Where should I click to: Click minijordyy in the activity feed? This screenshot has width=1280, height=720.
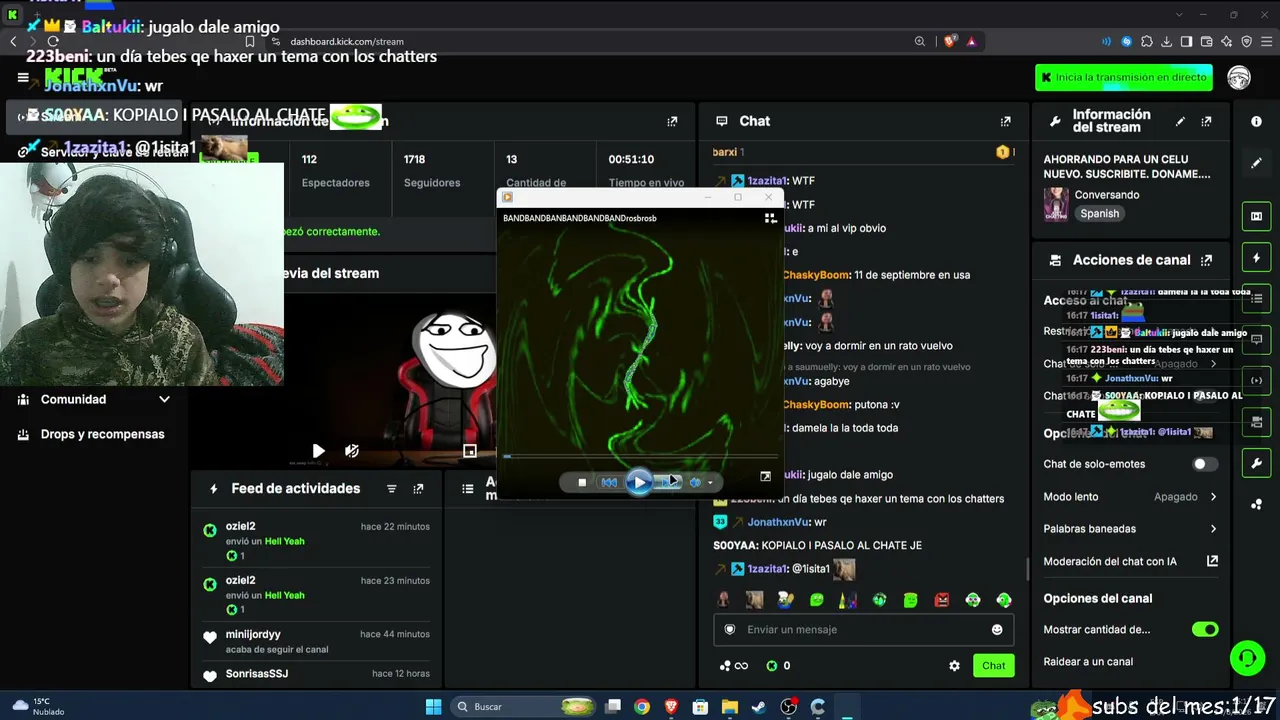(253, 634)
